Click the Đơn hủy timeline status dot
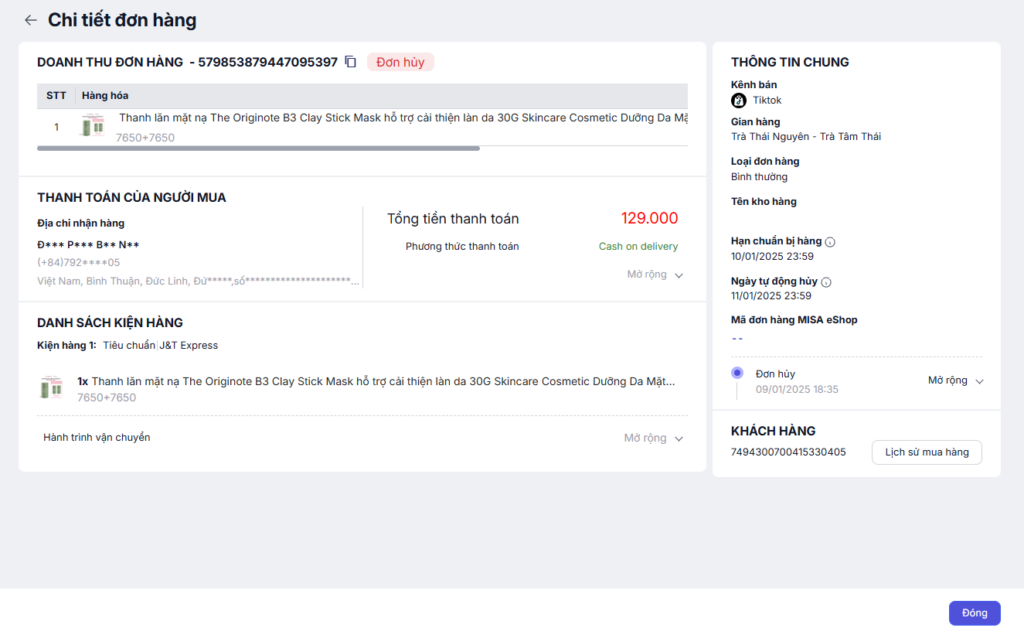This screenshot has height=638, width=1024. coord(737,373)
